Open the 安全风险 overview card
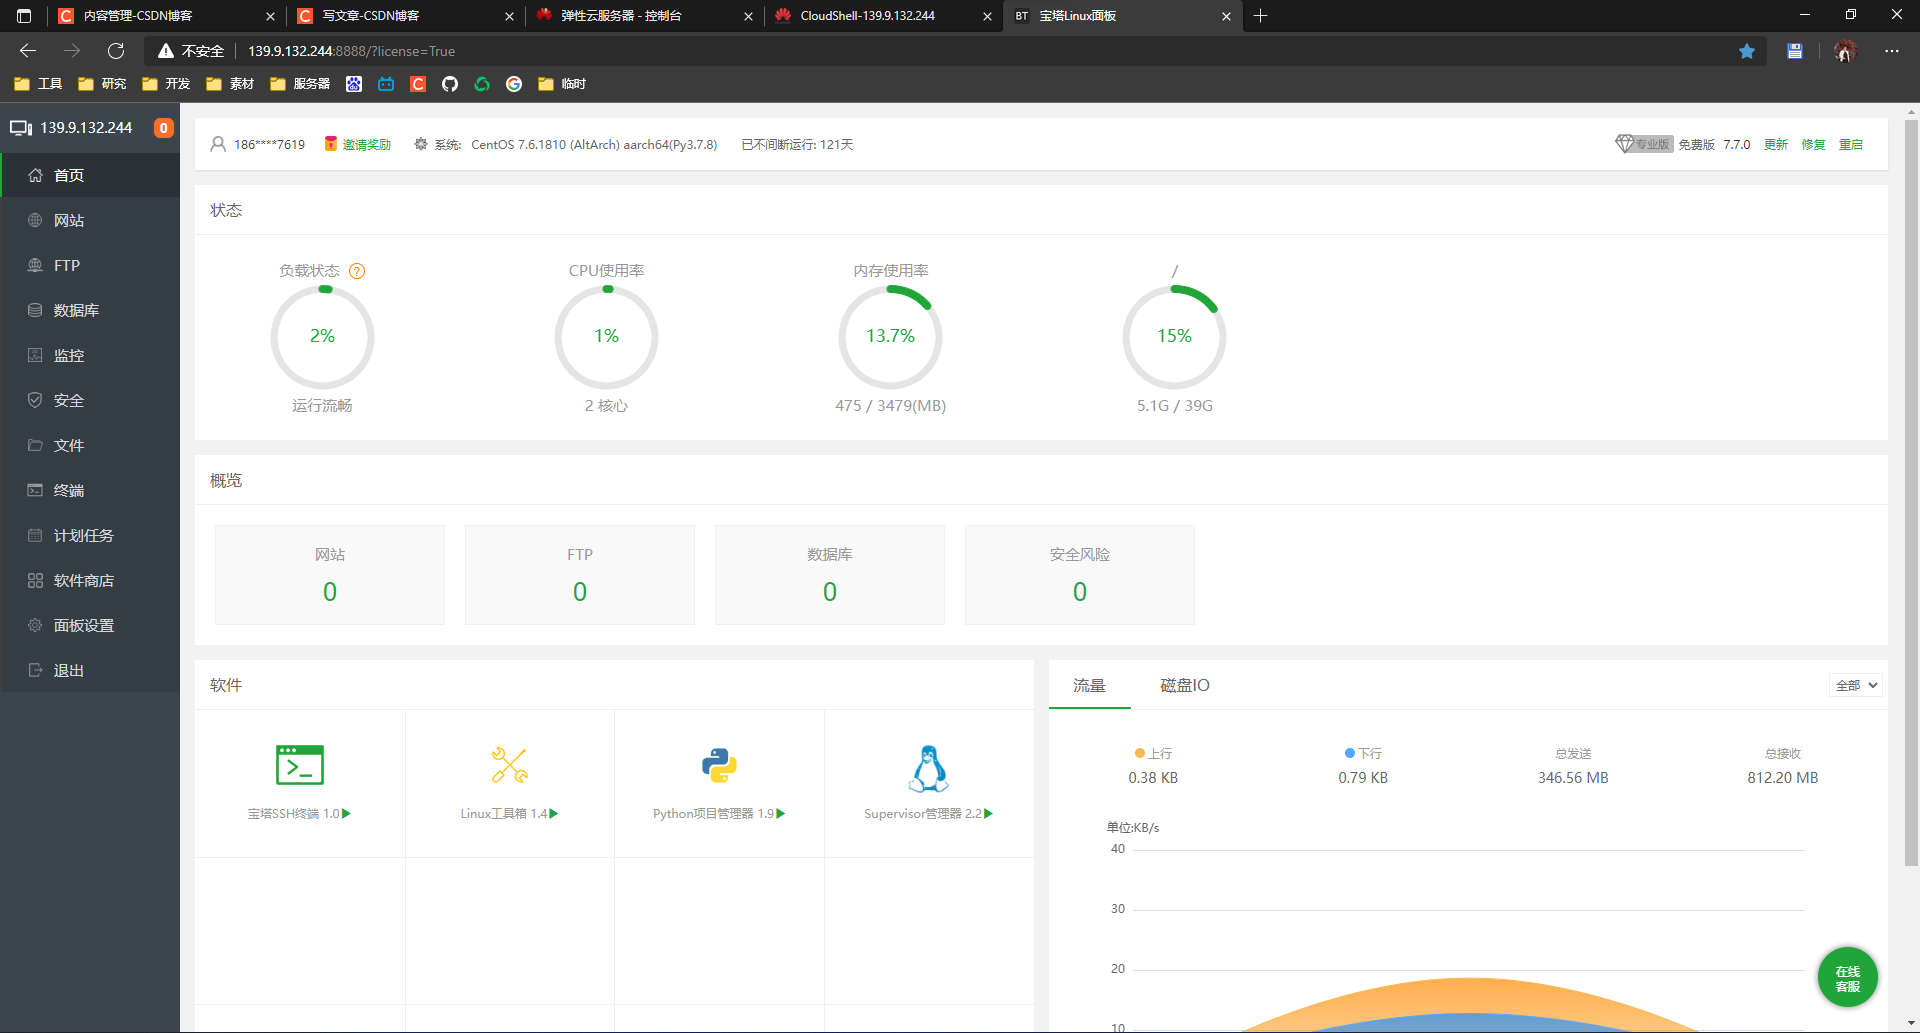The width and height of the screenshot is (1920, 1033). (1080, 575)
